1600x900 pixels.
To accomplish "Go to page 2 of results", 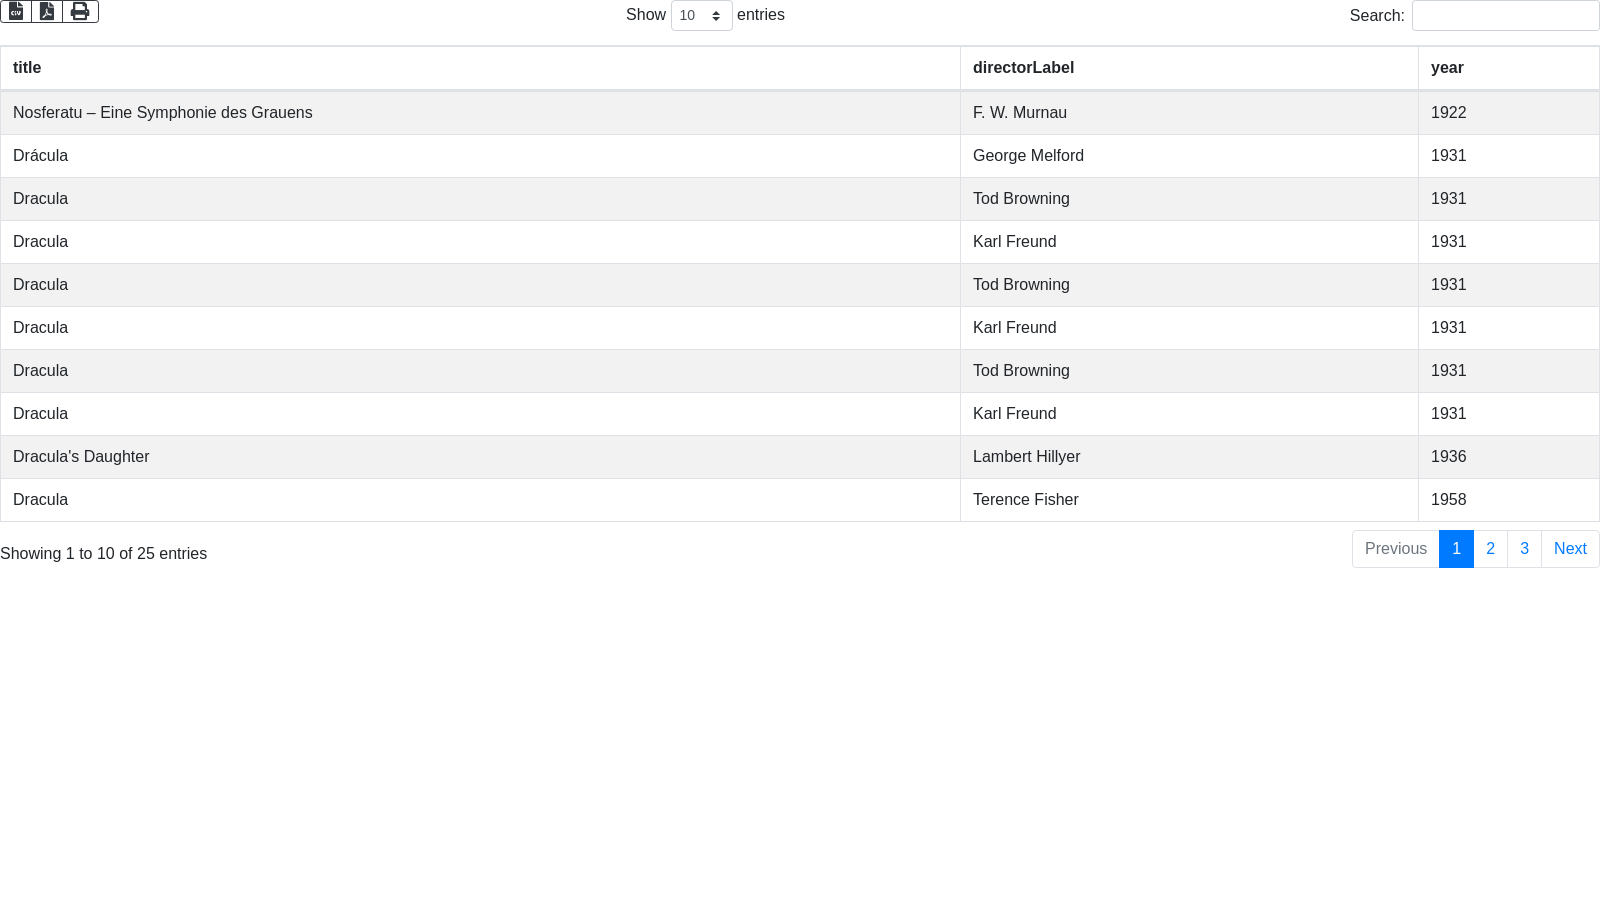I will coord(1490,549).
